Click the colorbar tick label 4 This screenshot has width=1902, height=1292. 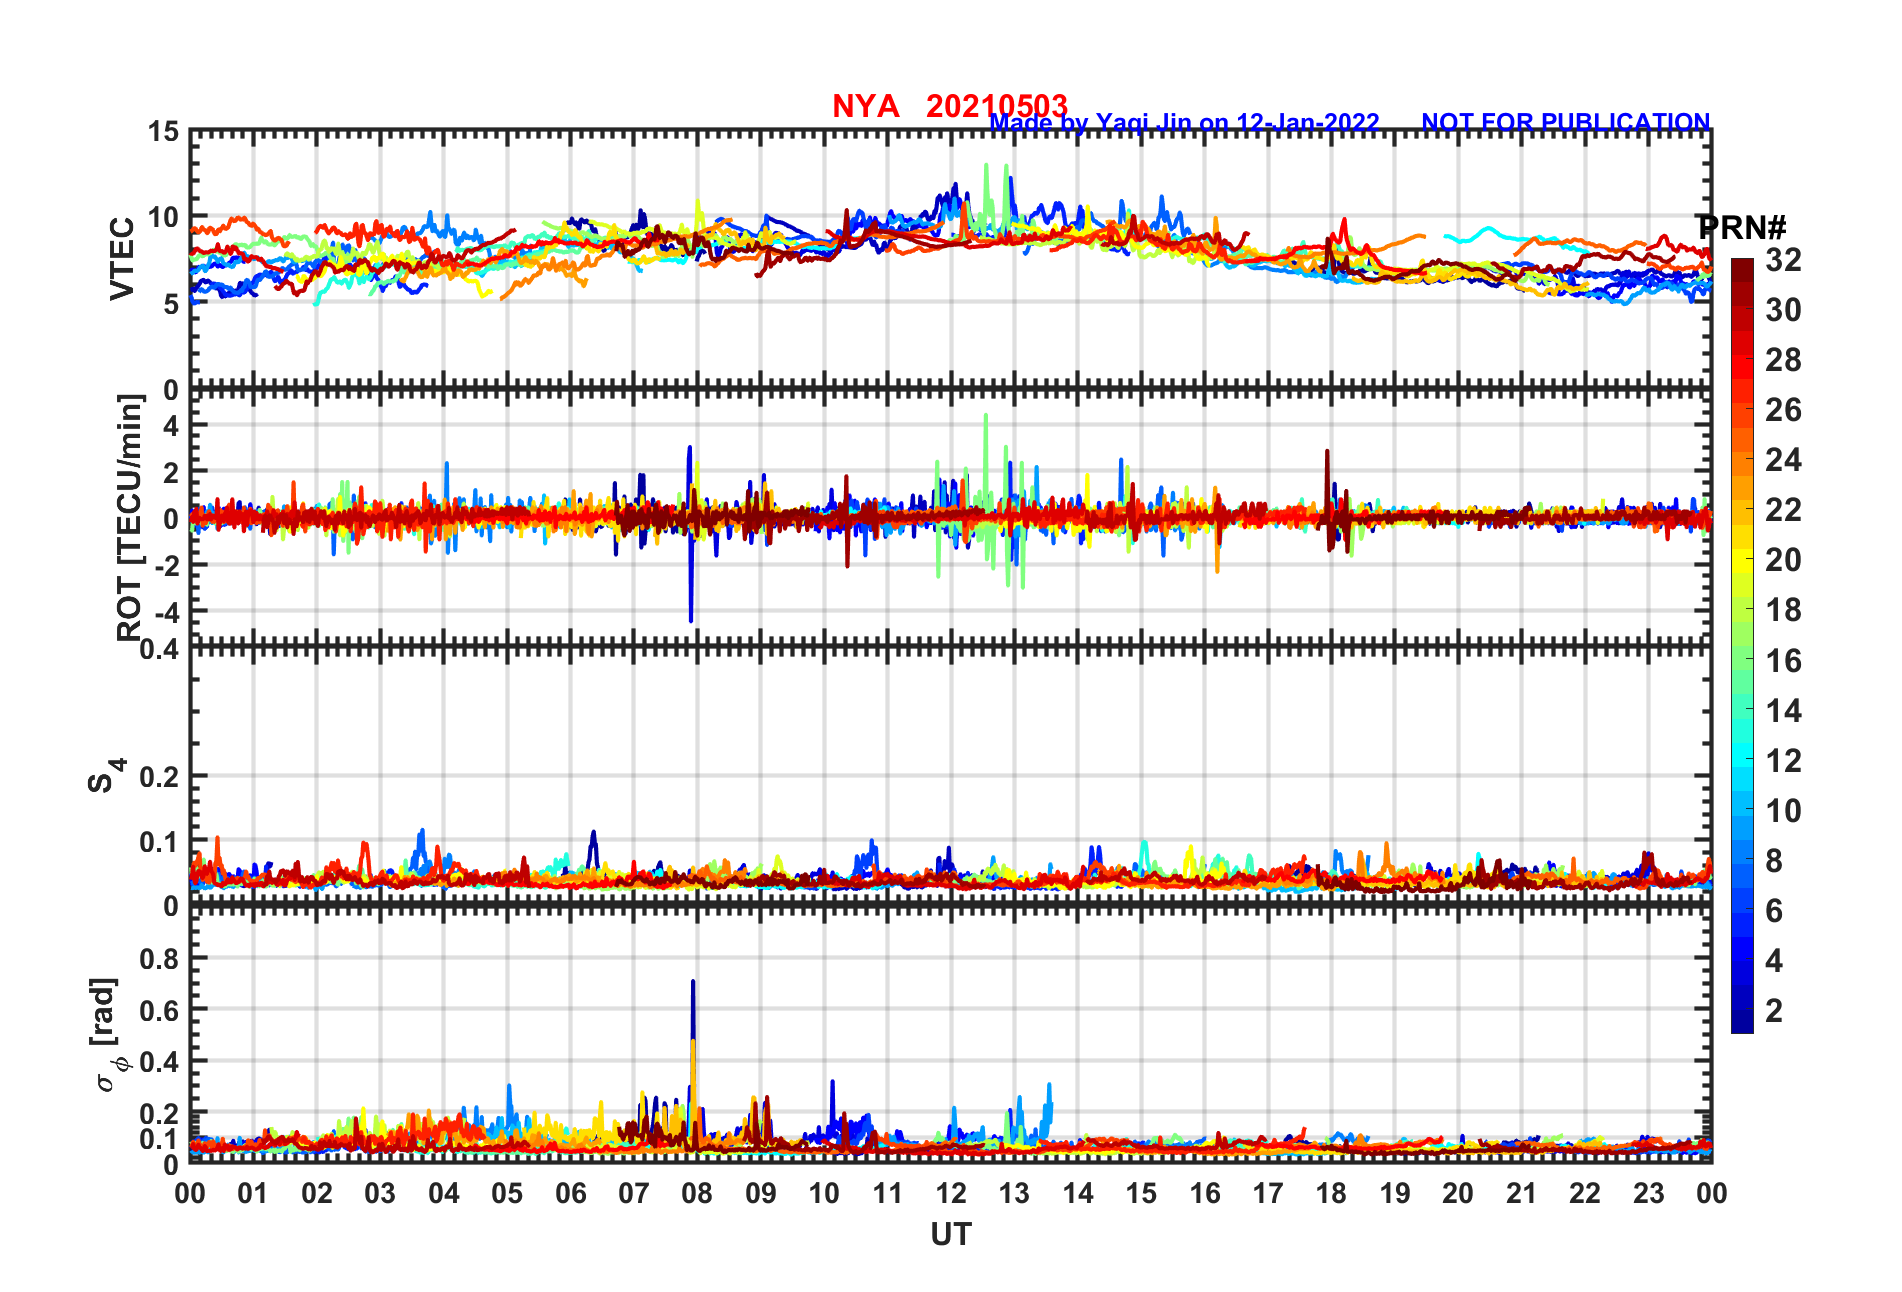tap(1774, 961)
